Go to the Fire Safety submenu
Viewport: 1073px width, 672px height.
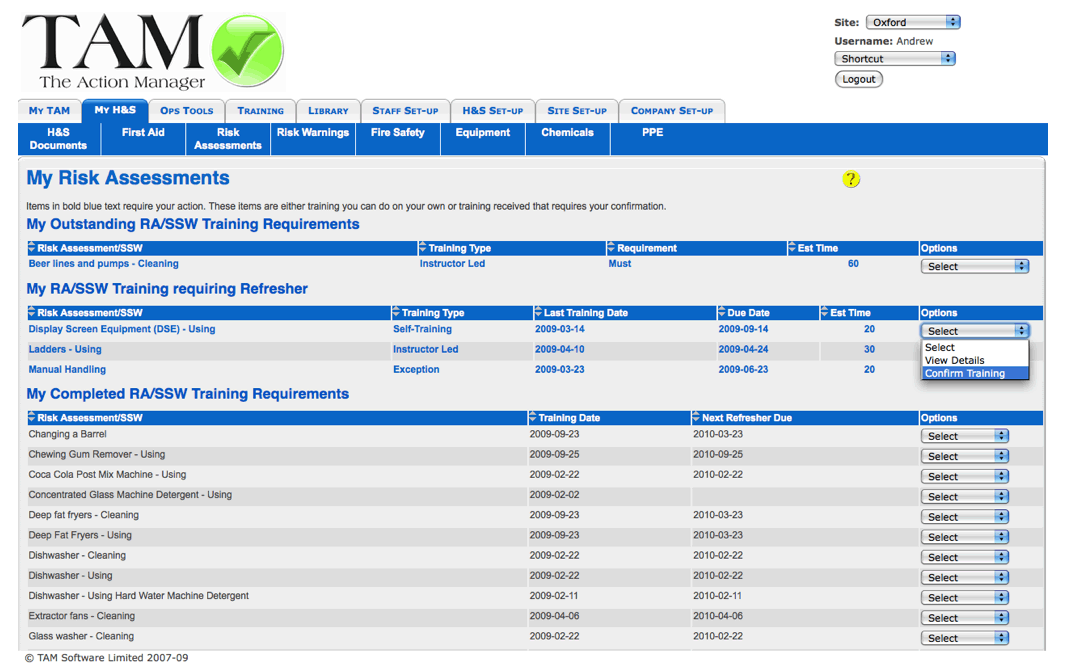pyautogui.click(x=398, y=133)
